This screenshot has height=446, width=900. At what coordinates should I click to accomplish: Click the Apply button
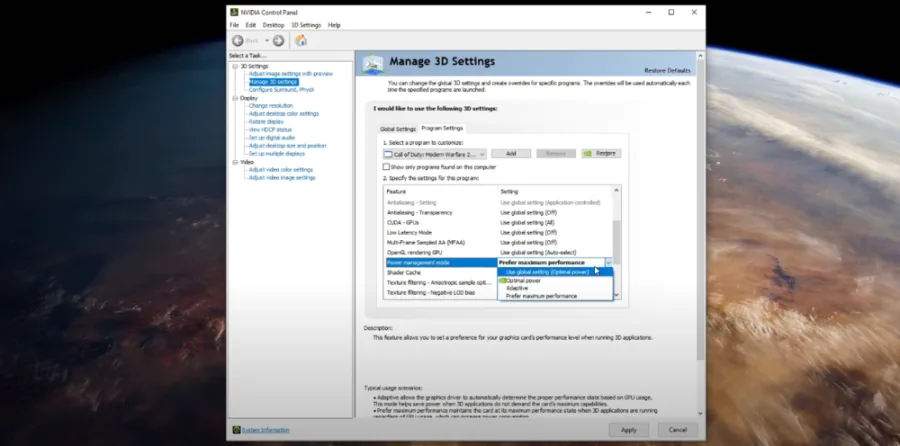pyautogui.click(x=629, y=430)
